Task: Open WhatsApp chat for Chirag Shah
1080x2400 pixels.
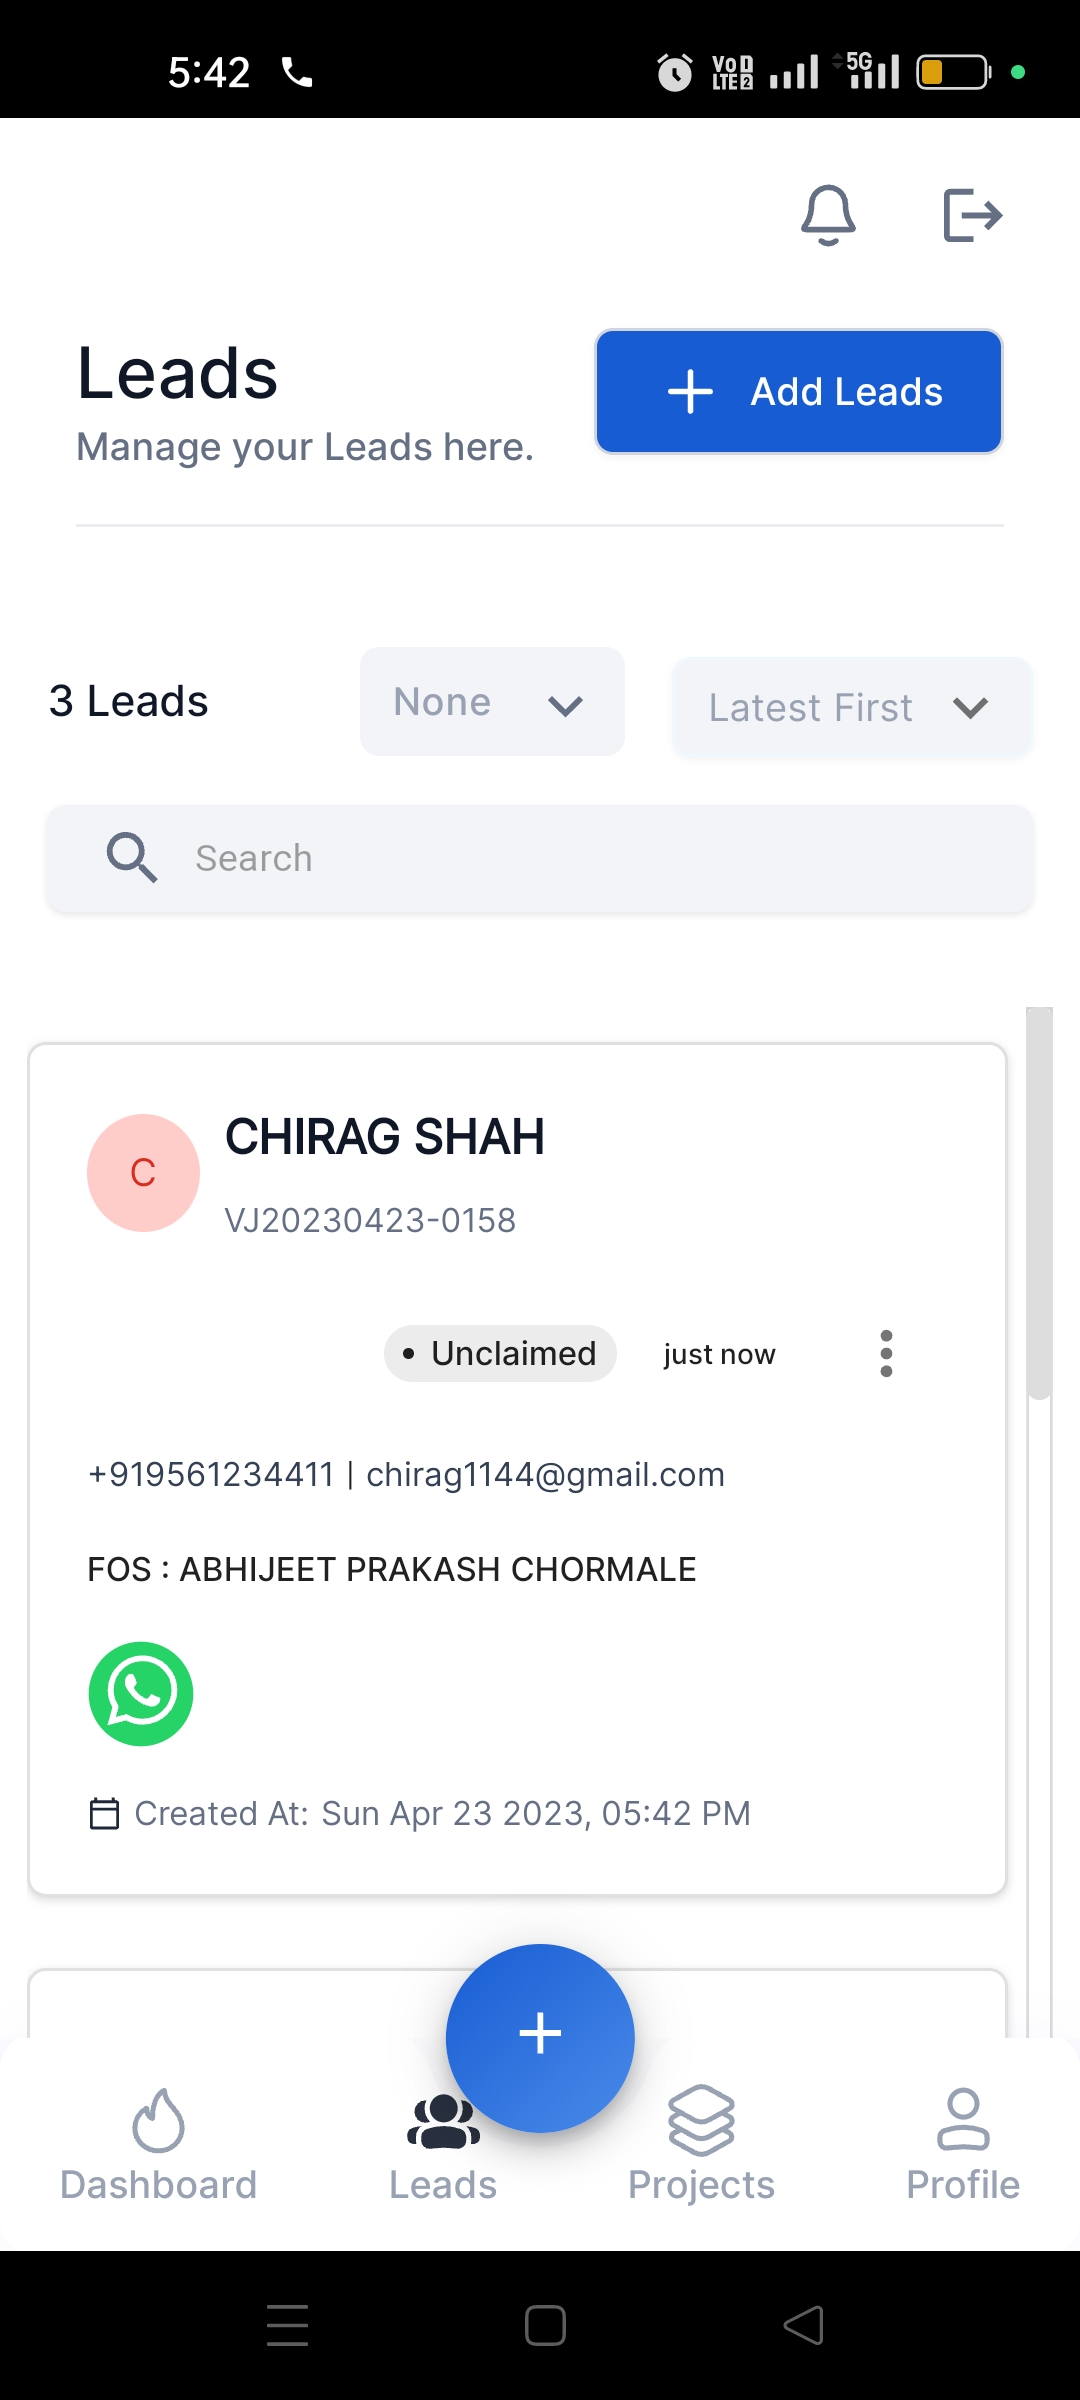Action: click(141, 1693)
